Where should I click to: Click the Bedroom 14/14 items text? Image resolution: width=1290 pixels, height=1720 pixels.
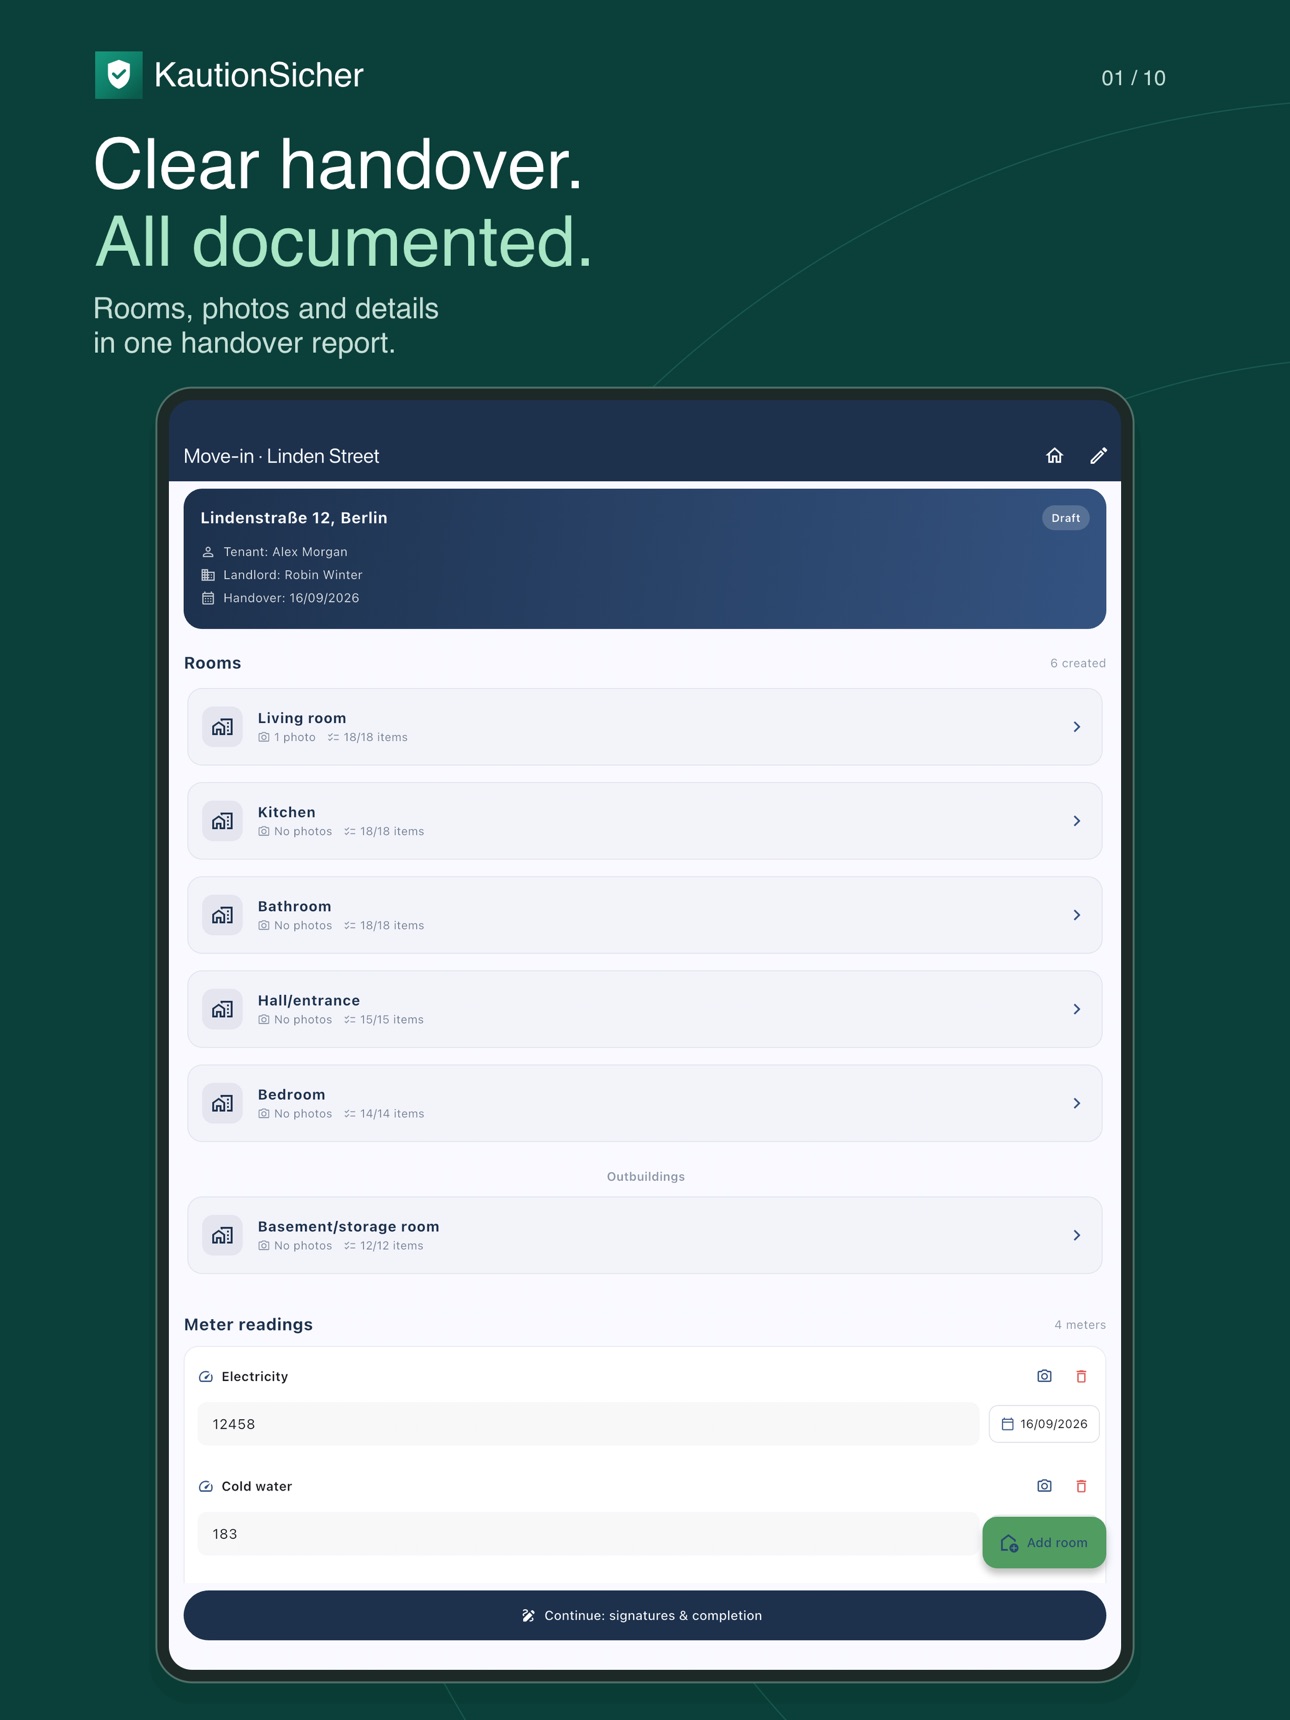click(x=392, y=1113)
